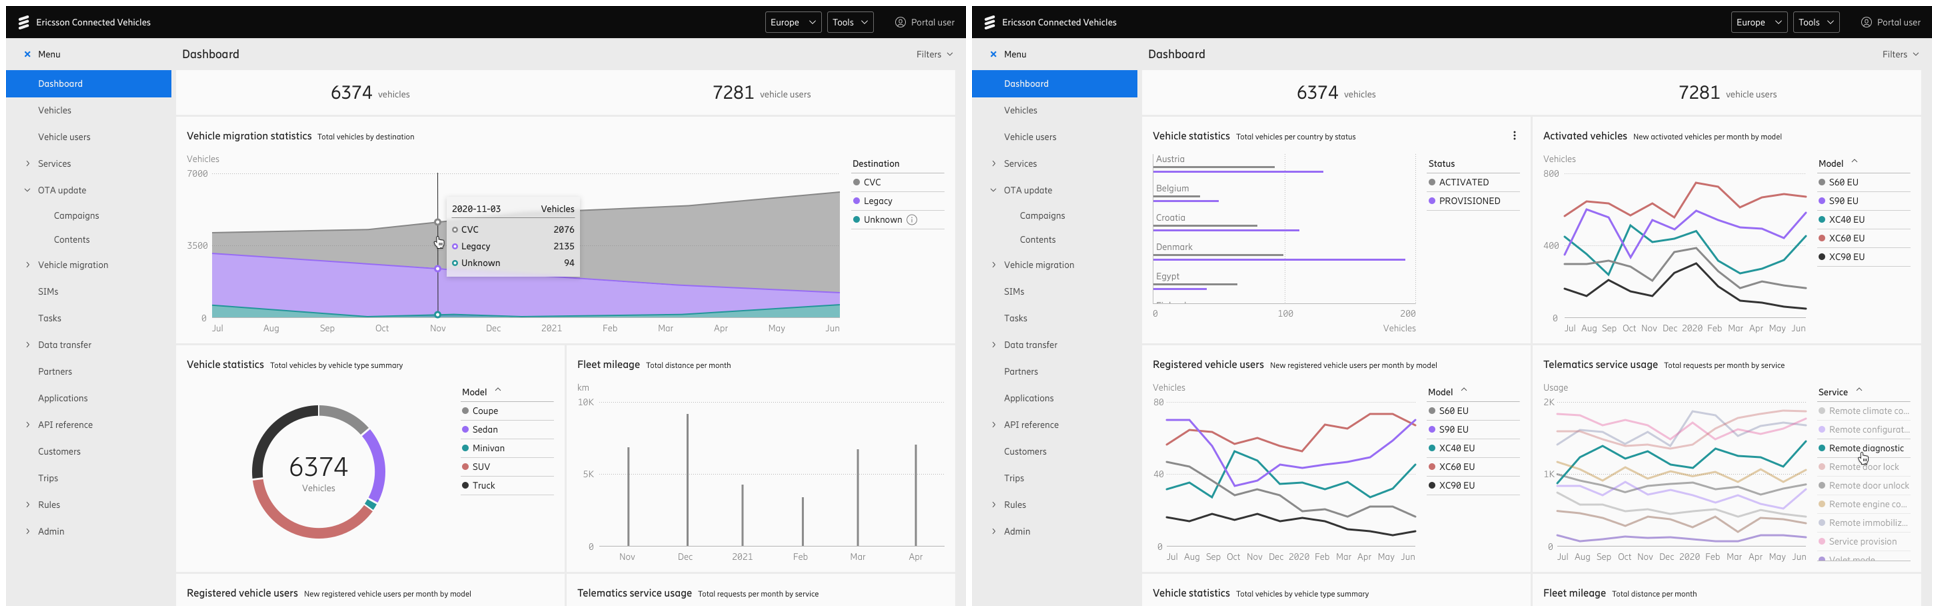The image size is (1938, 612).
Task: Sort Model legend with the caret in Activated vehicles
Action: tap(1854, 162)
